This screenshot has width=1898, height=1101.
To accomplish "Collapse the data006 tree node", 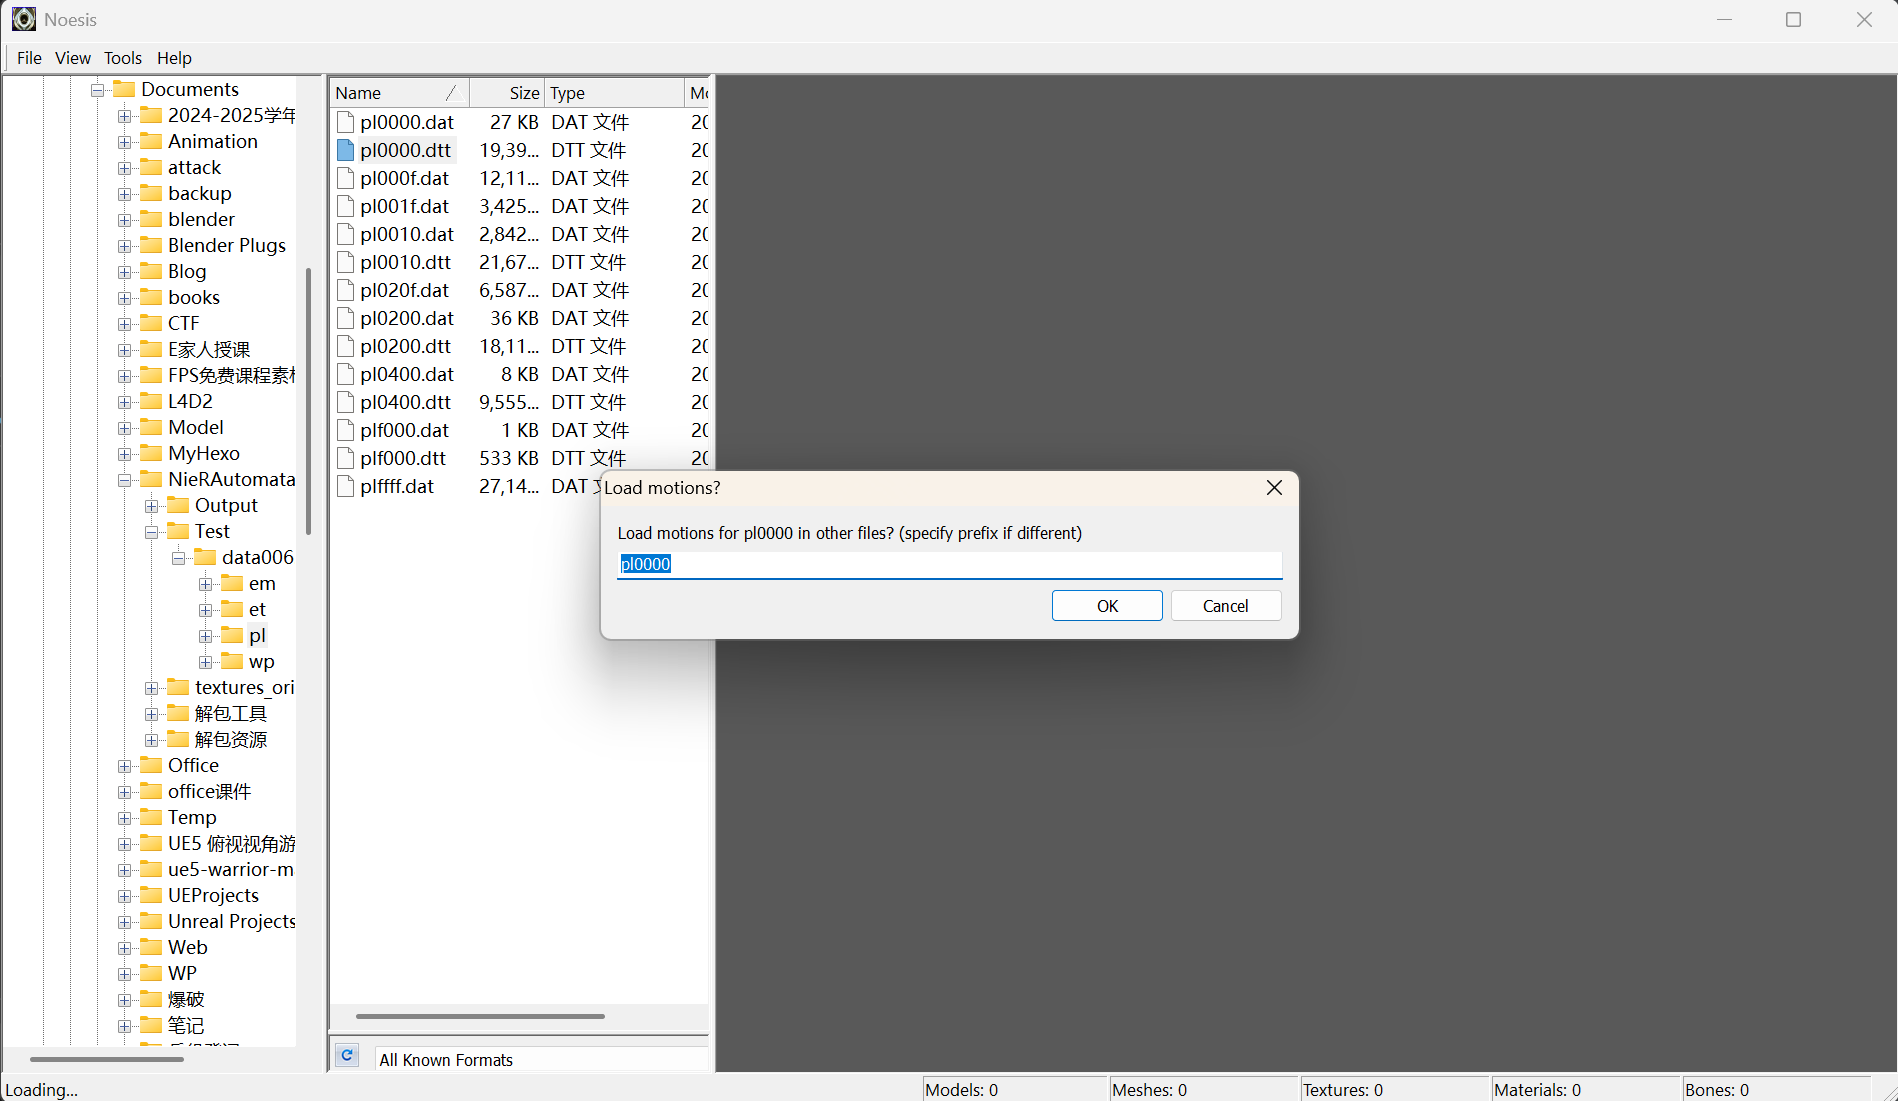I will [x=178, y=558].
